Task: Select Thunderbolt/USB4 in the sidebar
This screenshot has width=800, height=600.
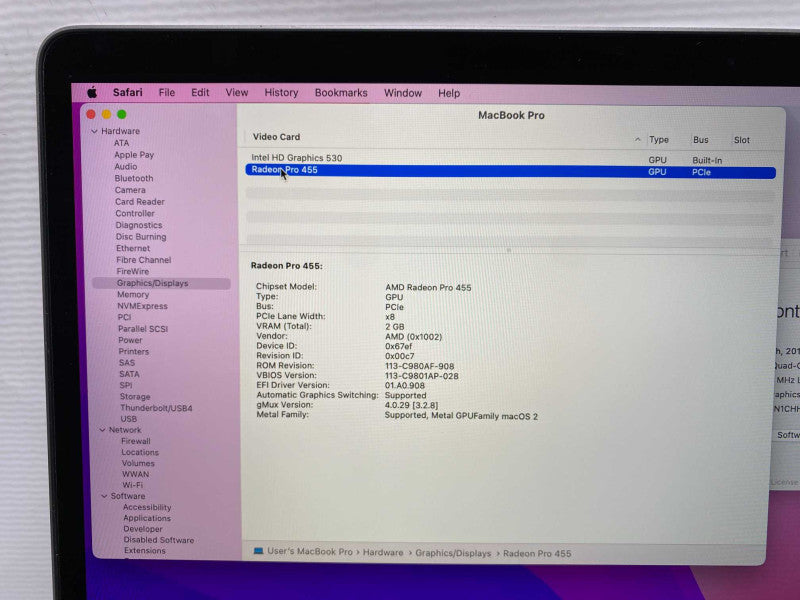Action: [156, 408]
